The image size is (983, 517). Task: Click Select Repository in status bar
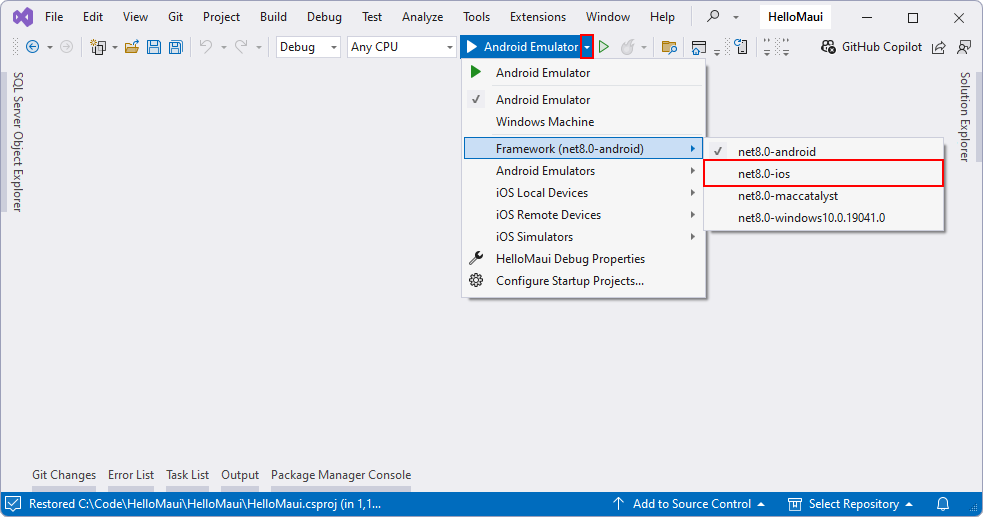tap(850, 504)
